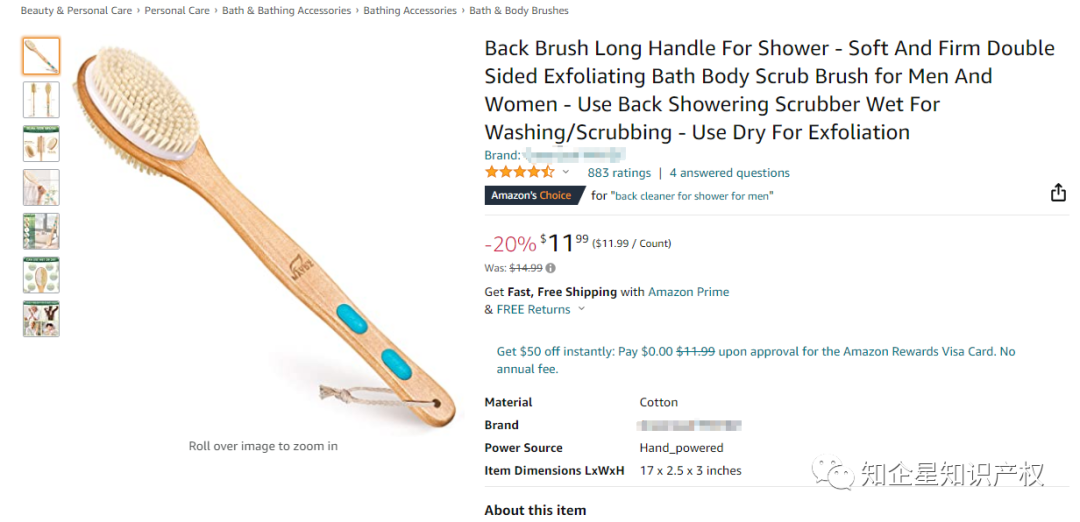Click the Amazon Prime link
The image size is (1080, 522).
688,292
